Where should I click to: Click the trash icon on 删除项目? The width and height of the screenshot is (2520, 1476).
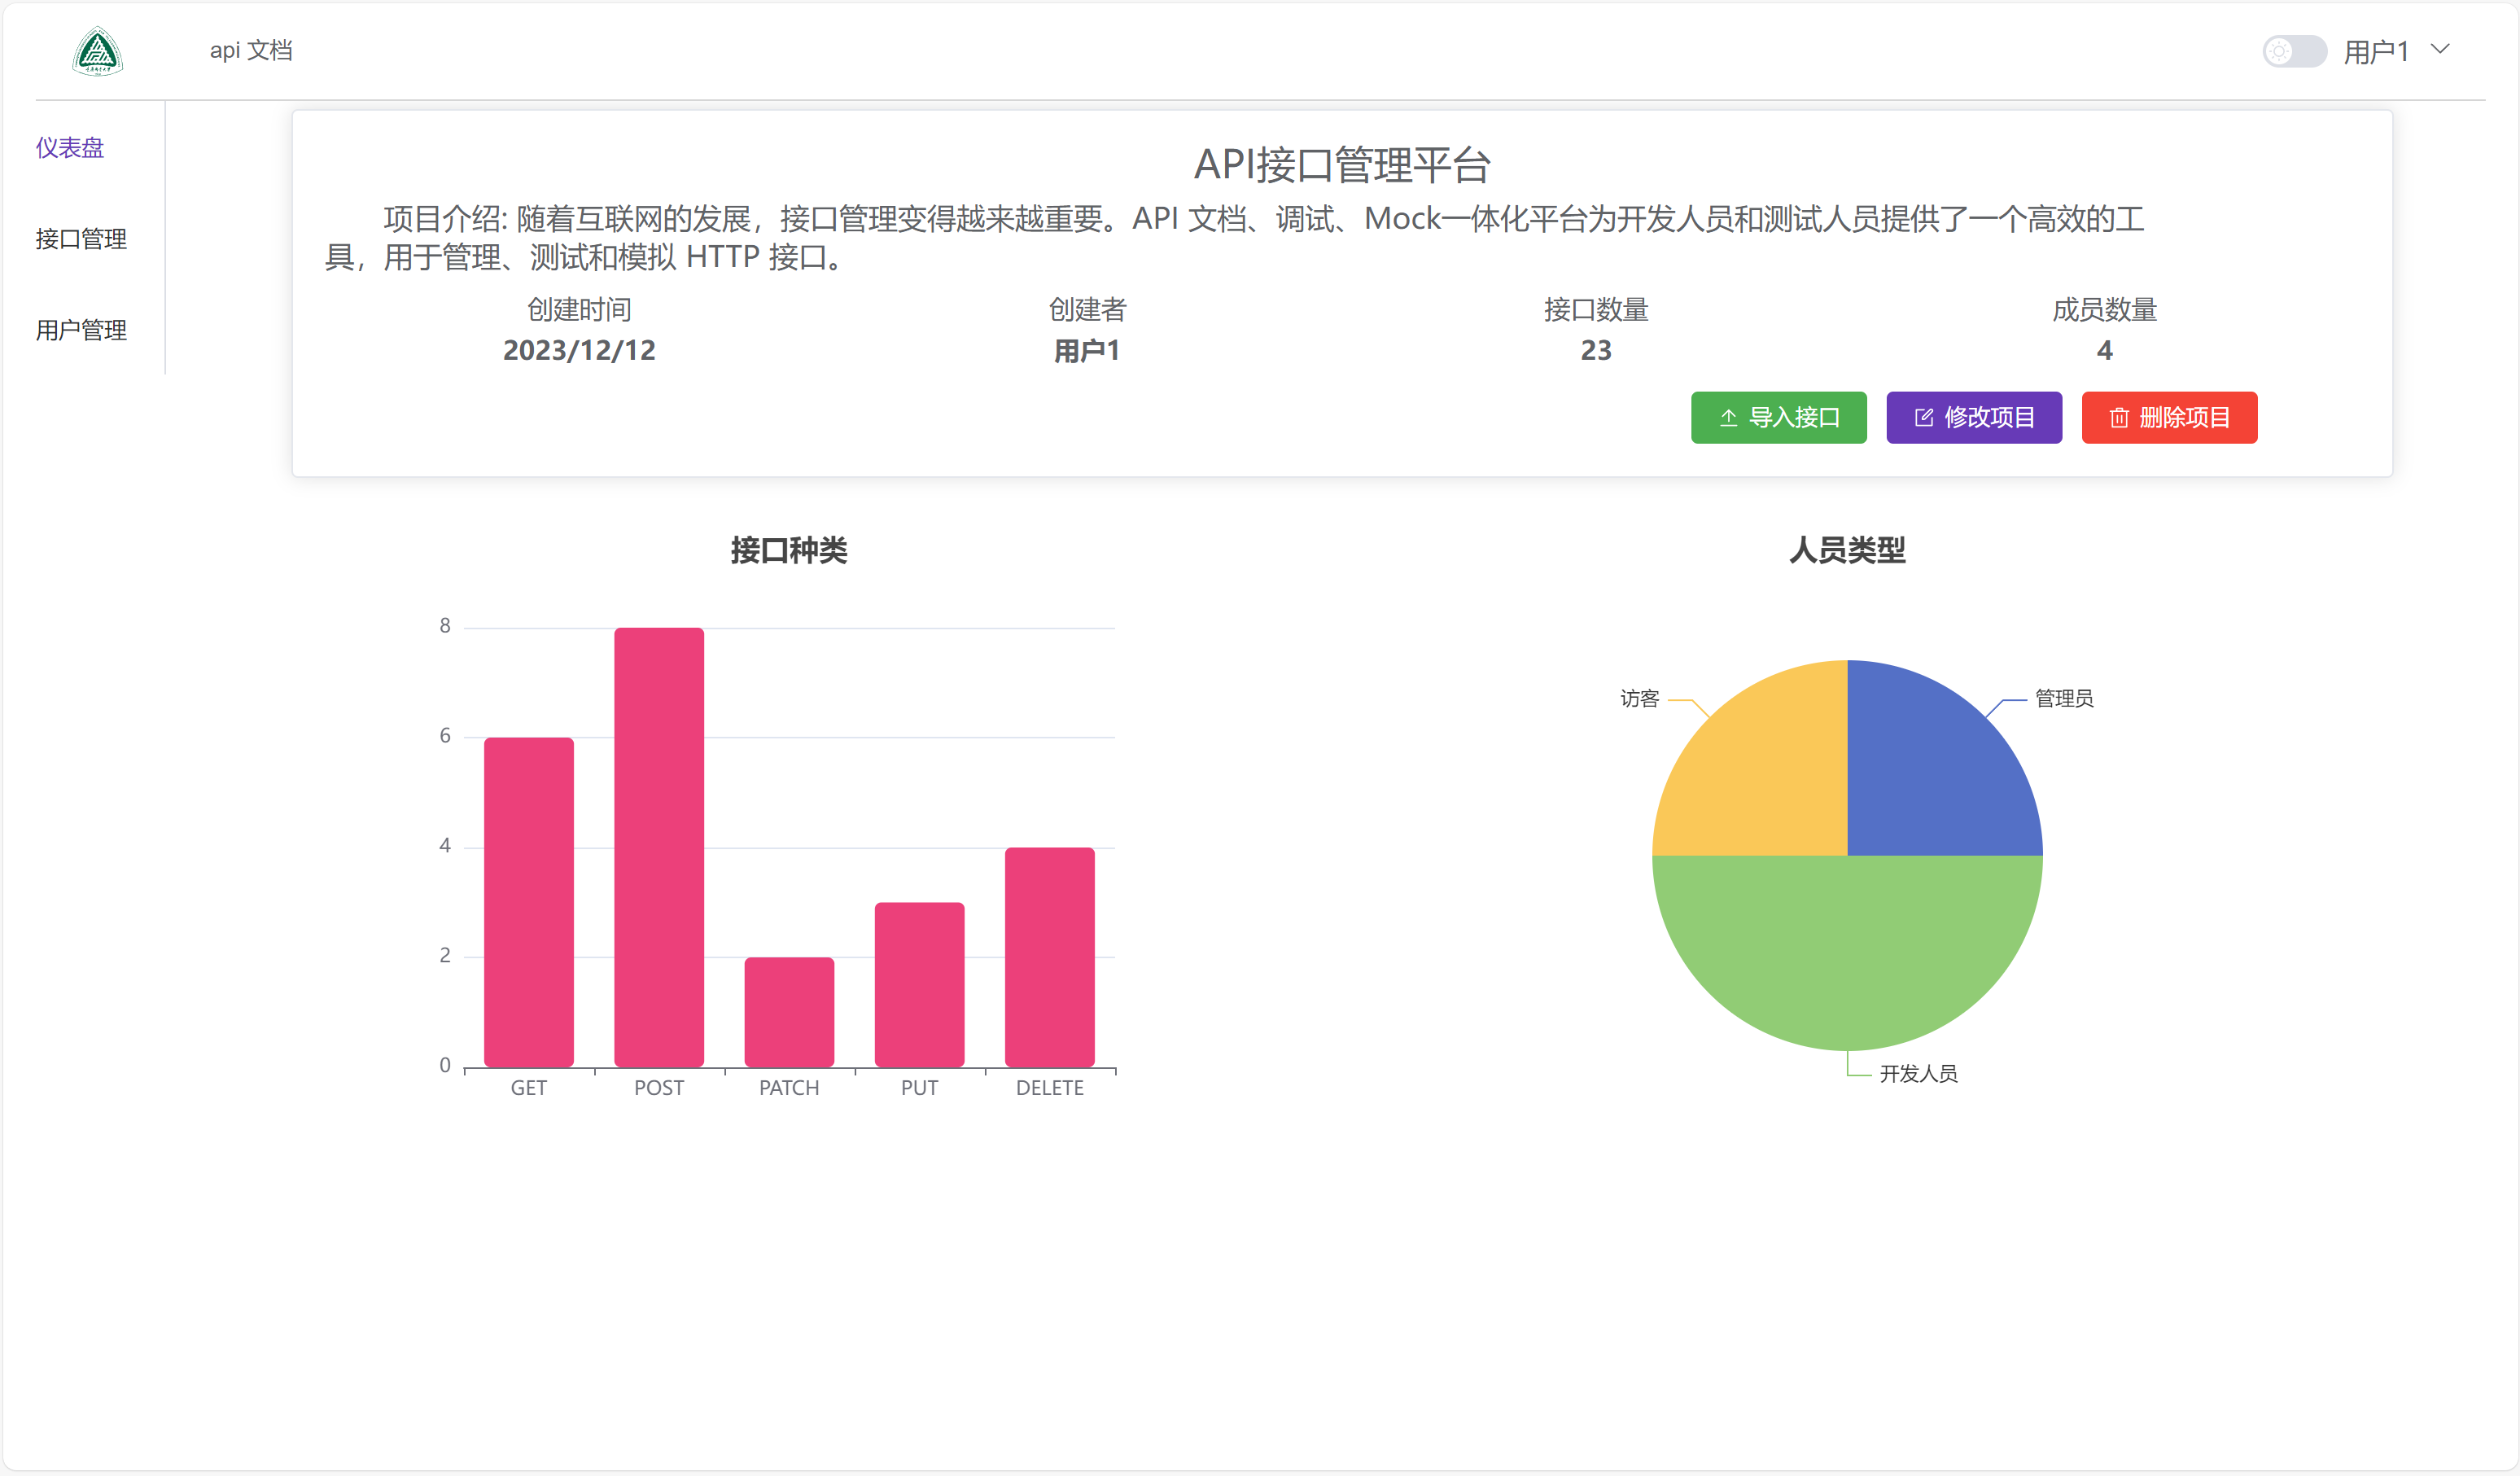[x=2117, y=418]
